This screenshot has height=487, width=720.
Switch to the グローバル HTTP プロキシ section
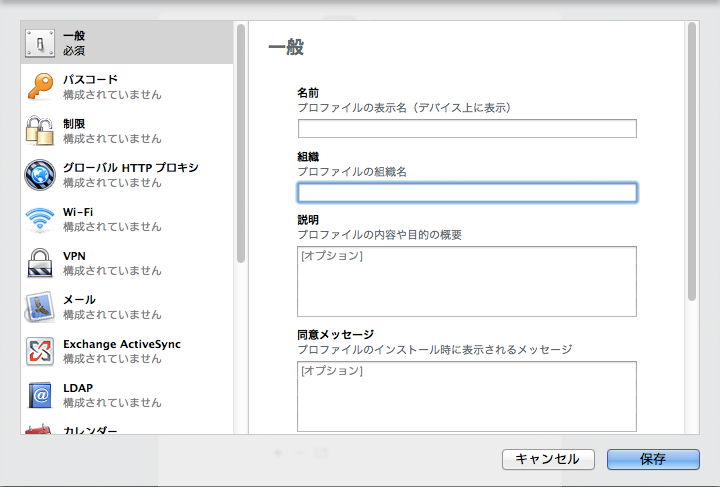[x=131, y=167]
